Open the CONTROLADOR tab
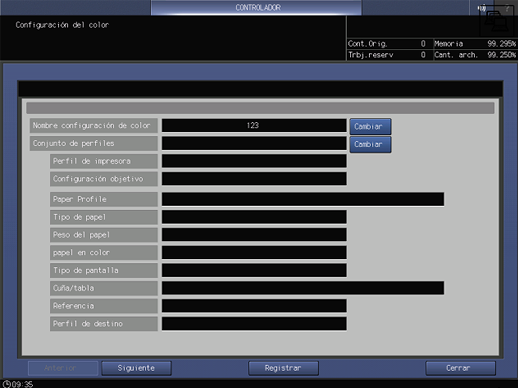Image resolution: width=518 pixels, height=388 pixels. click(256, 7)
